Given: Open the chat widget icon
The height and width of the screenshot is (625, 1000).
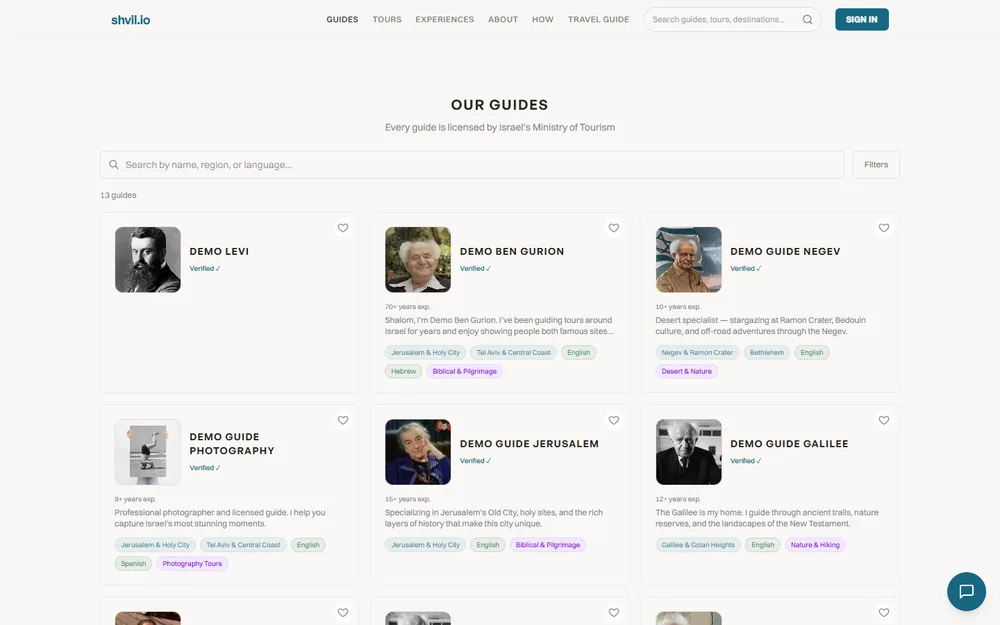Looking at the screenshot, I should click(966, 591).
